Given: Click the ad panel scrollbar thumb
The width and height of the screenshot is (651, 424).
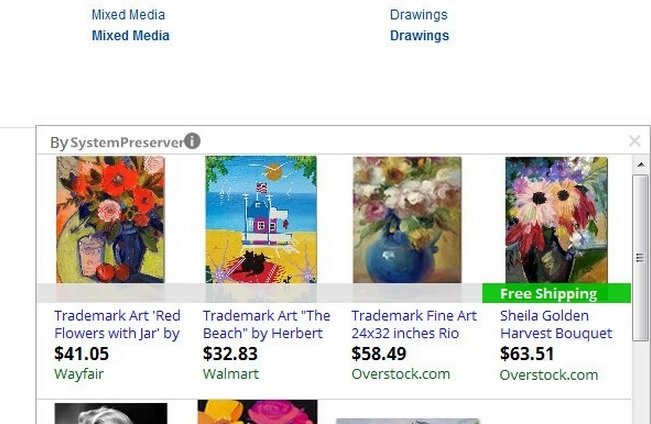Looking at the screenshot, I should point(641,257).
